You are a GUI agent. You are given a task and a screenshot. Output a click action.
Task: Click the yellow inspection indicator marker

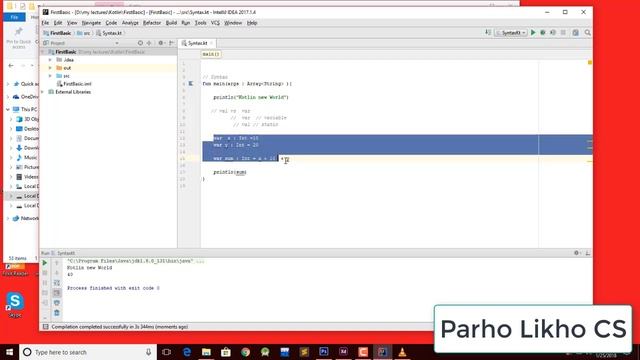pos(589,62)
